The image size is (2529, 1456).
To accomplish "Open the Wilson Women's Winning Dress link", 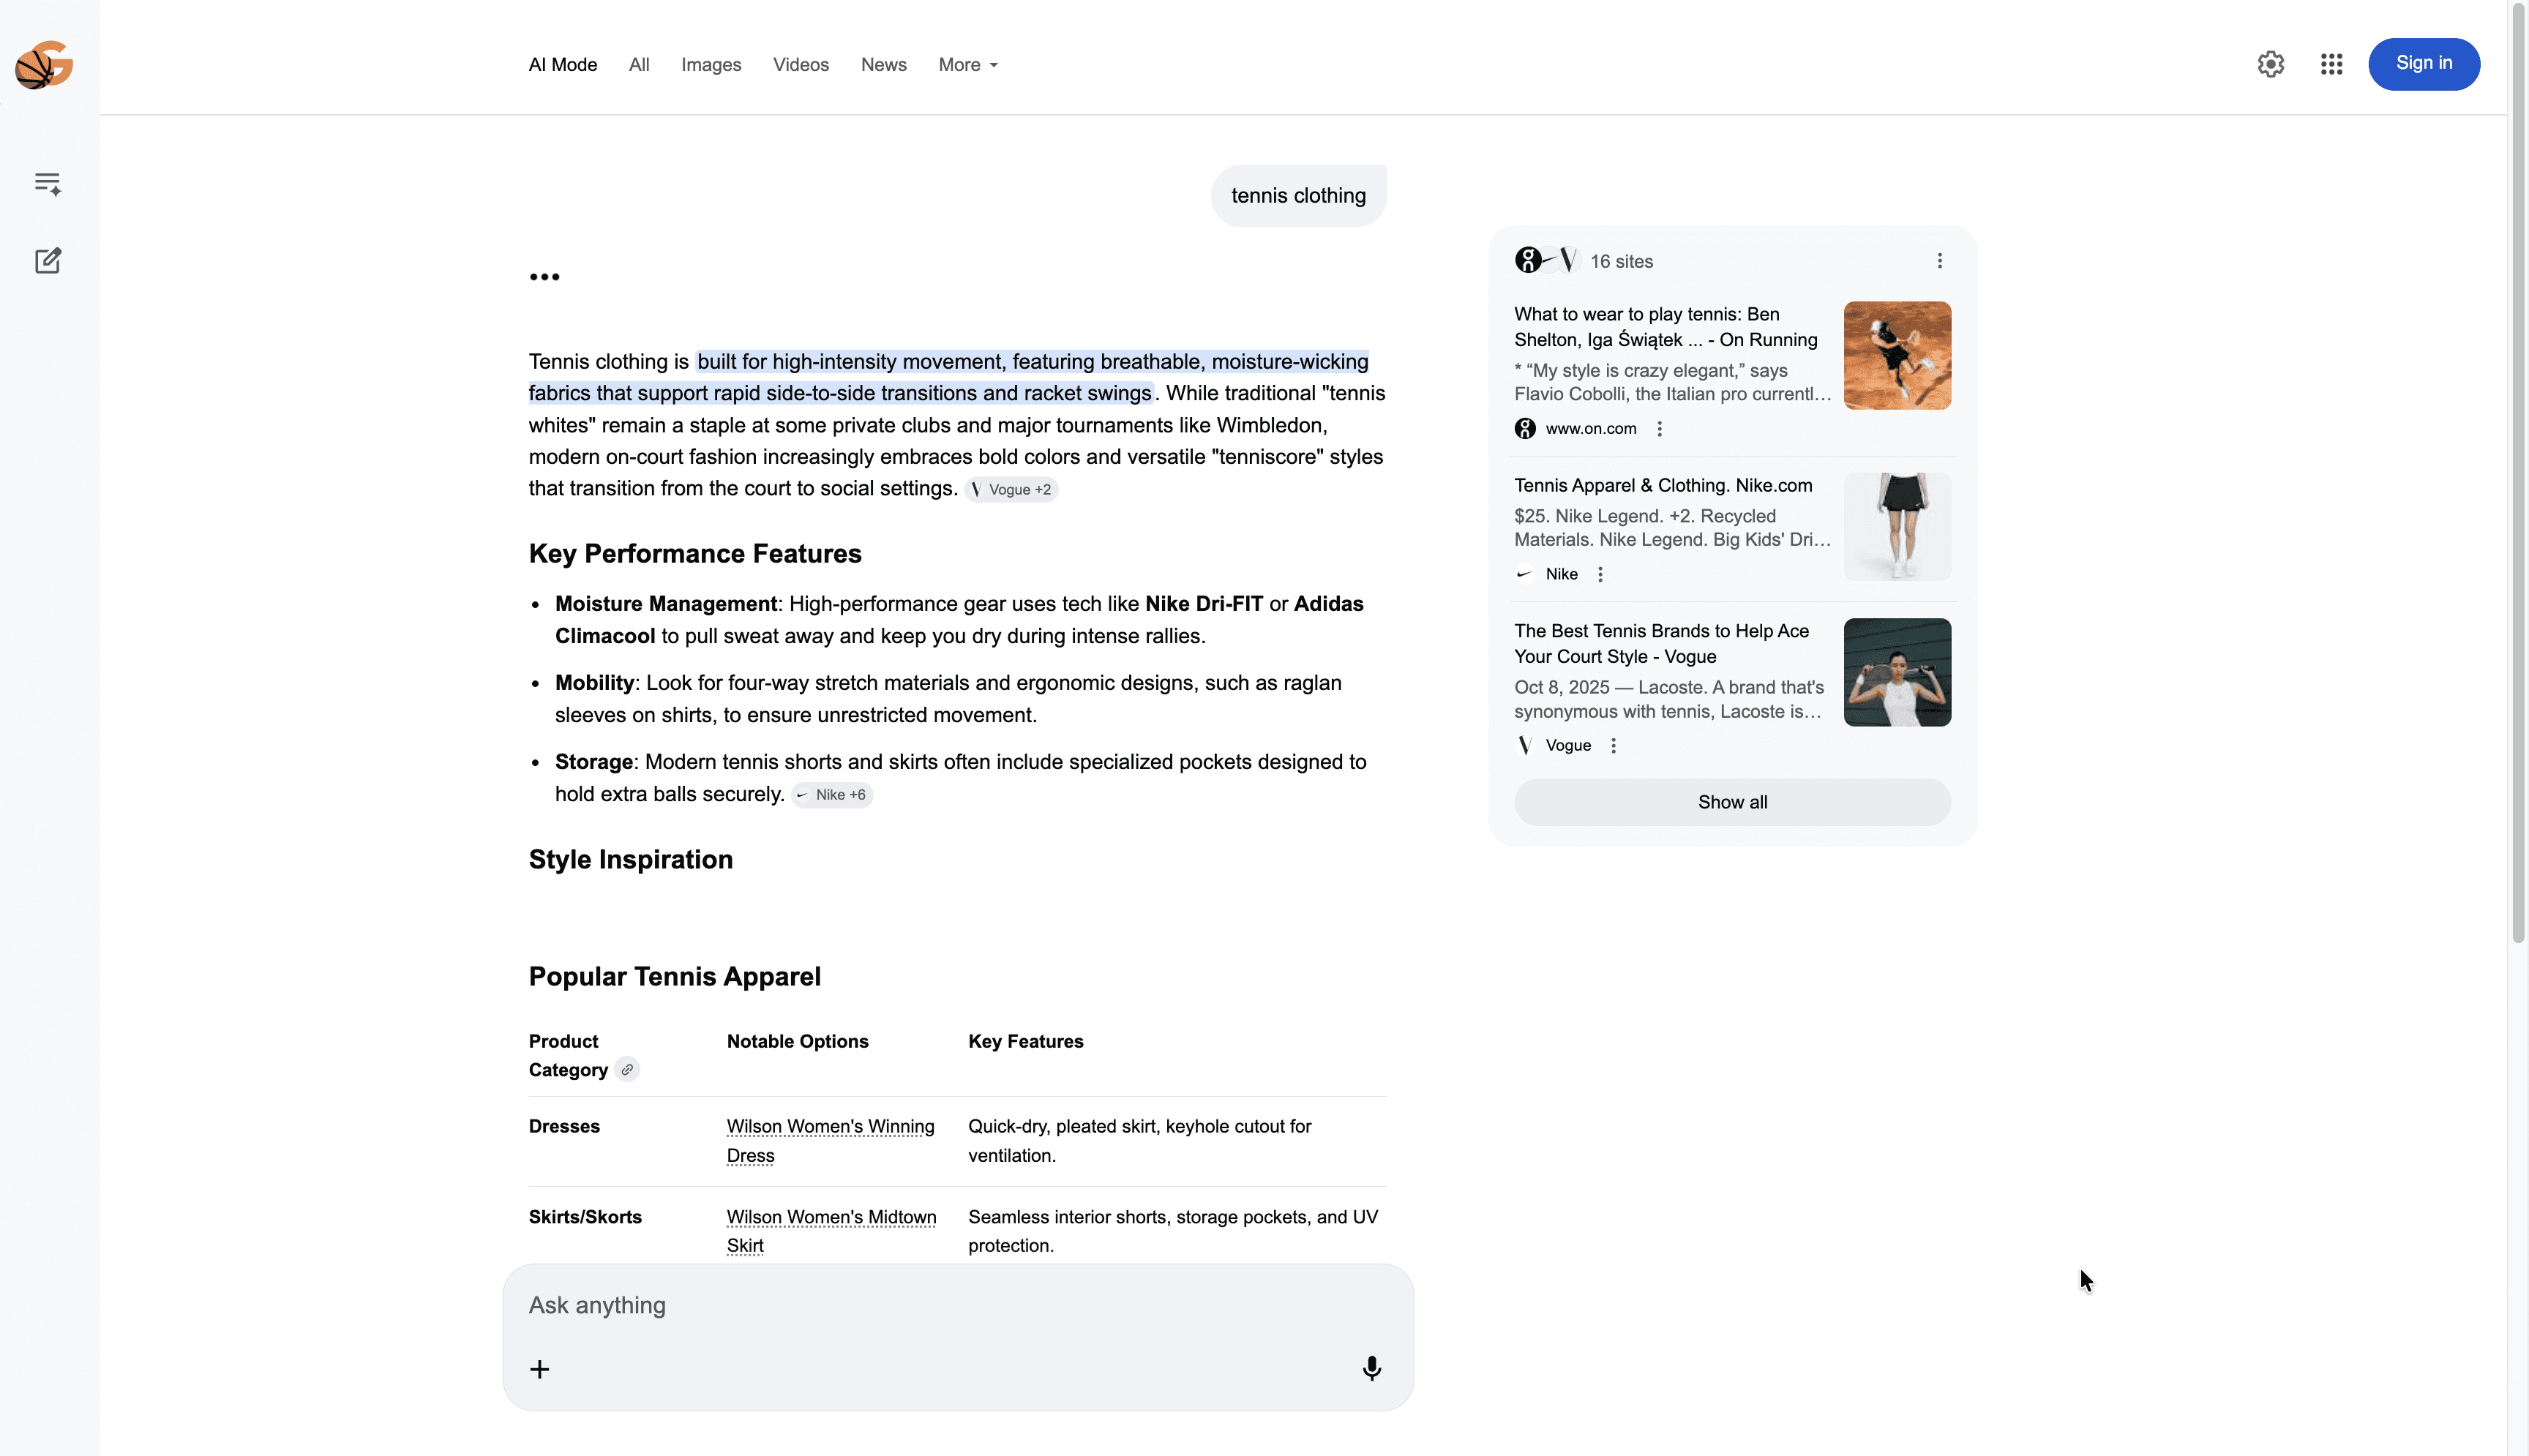I will click(830, 1140).
